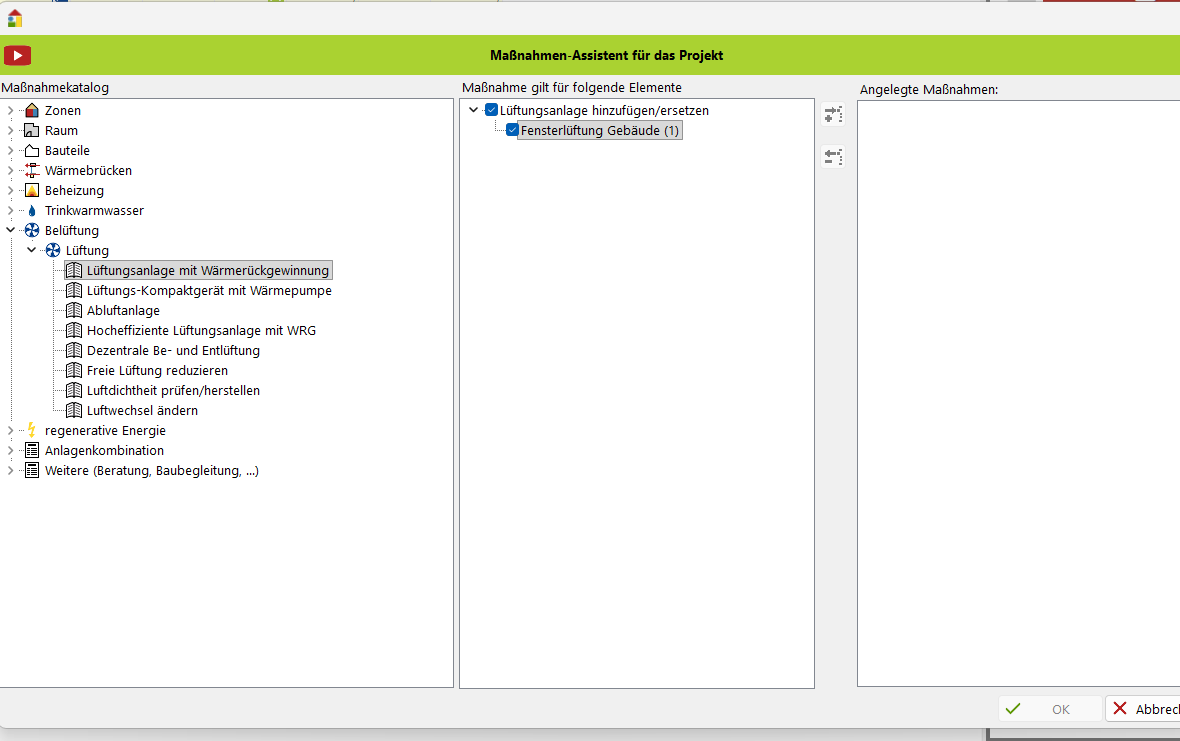
Task: Click the Abbrechen cancel button
Action: (x=1145, y=709)
